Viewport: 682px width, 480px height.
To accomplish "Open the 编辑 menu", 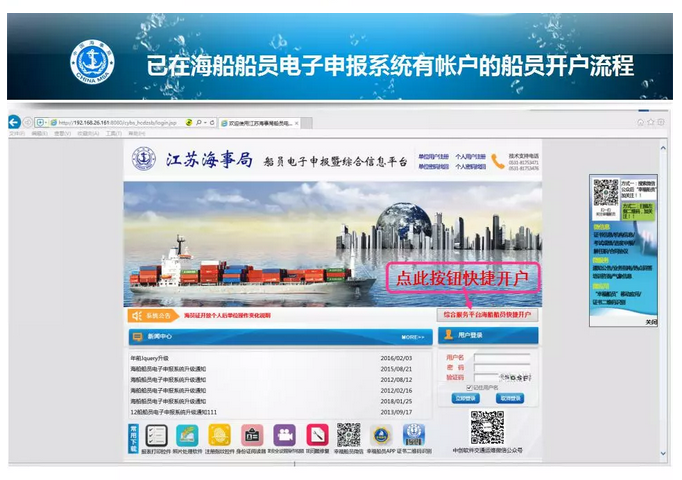I will click(40, 133).
